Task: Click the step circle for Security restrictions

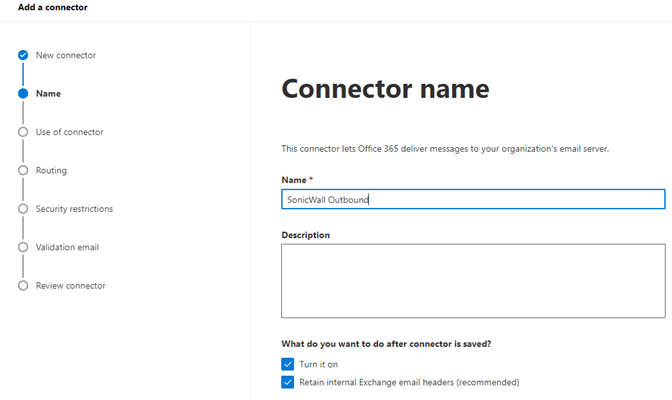Action: coord(23,208)
